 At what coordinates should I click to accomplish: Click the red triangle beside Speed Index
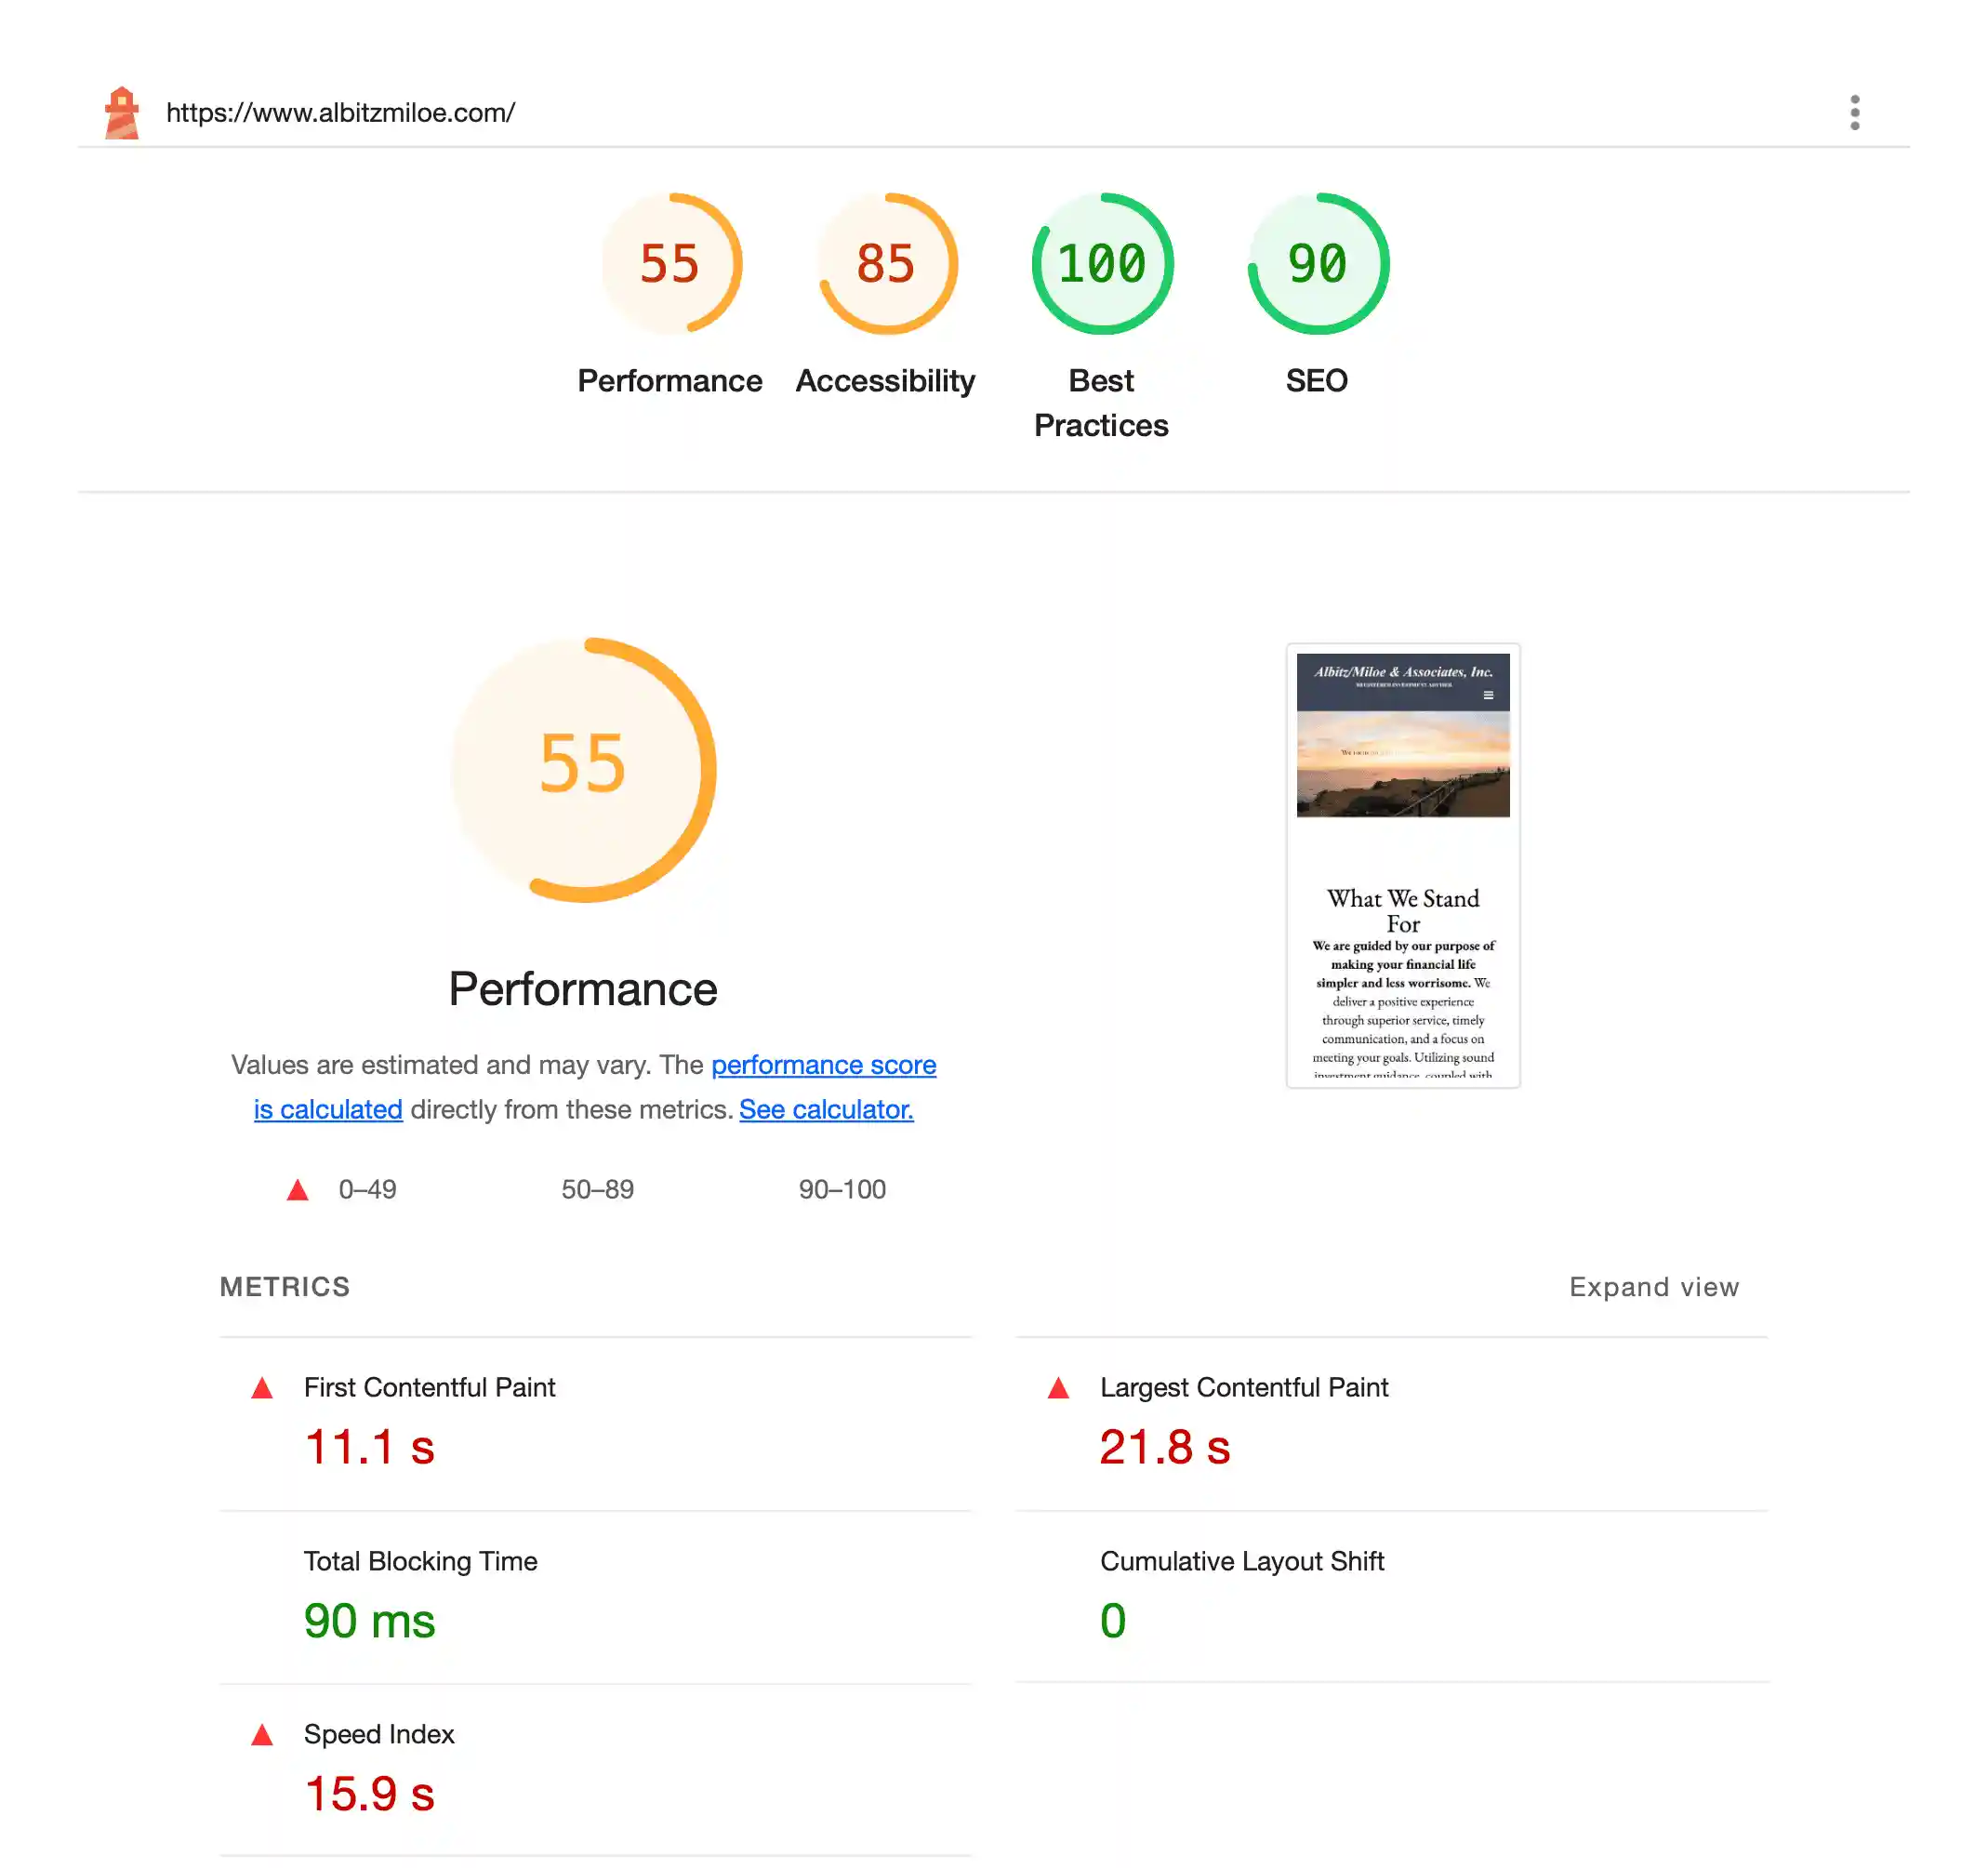click(262, 1734)
